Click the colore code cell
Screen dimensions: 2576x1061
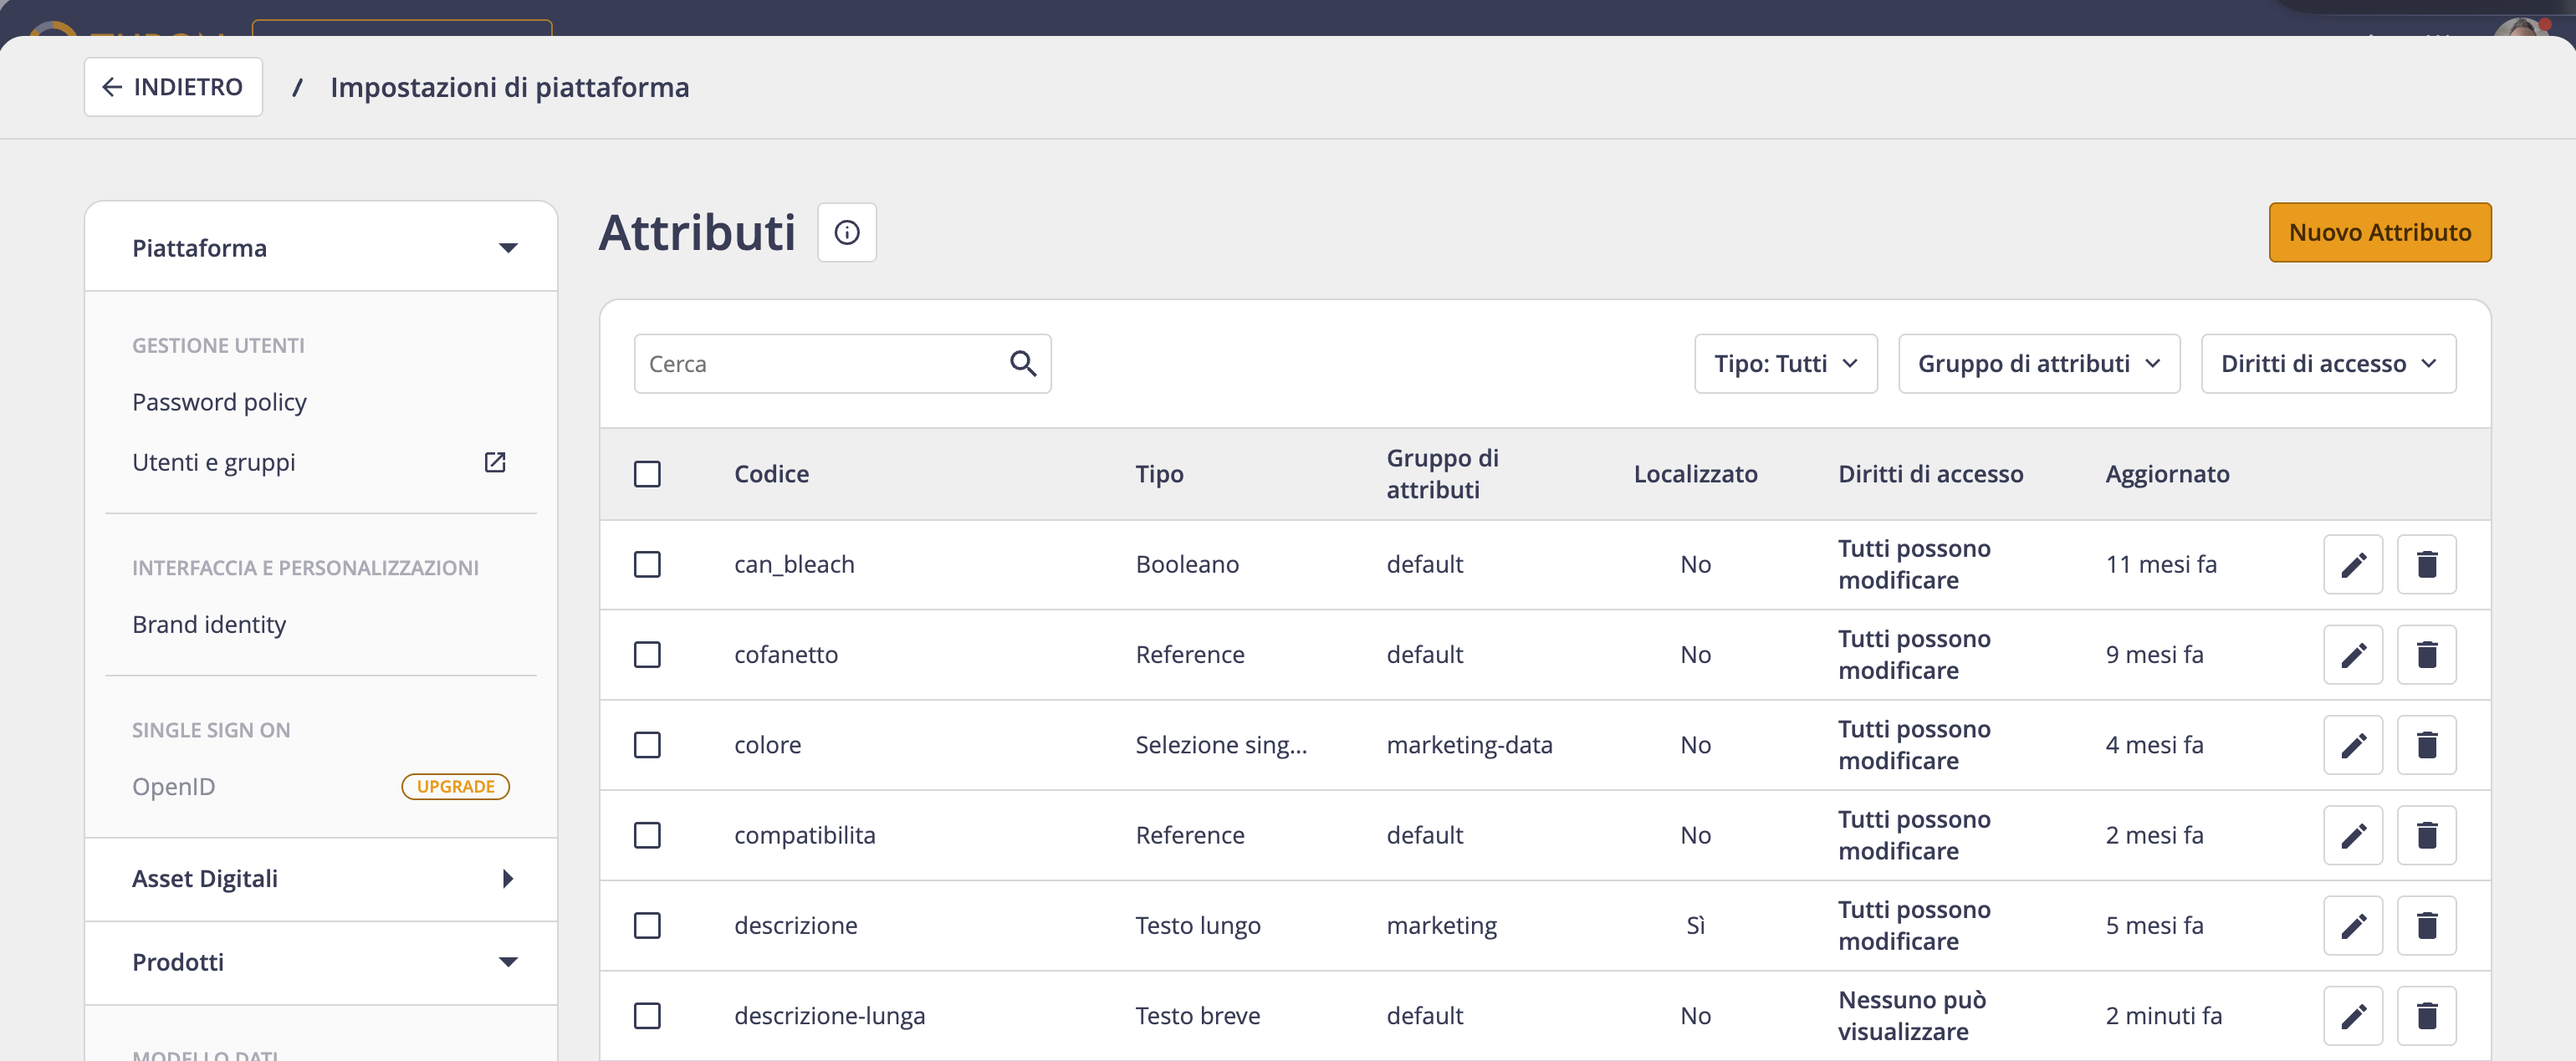[767, 745]
